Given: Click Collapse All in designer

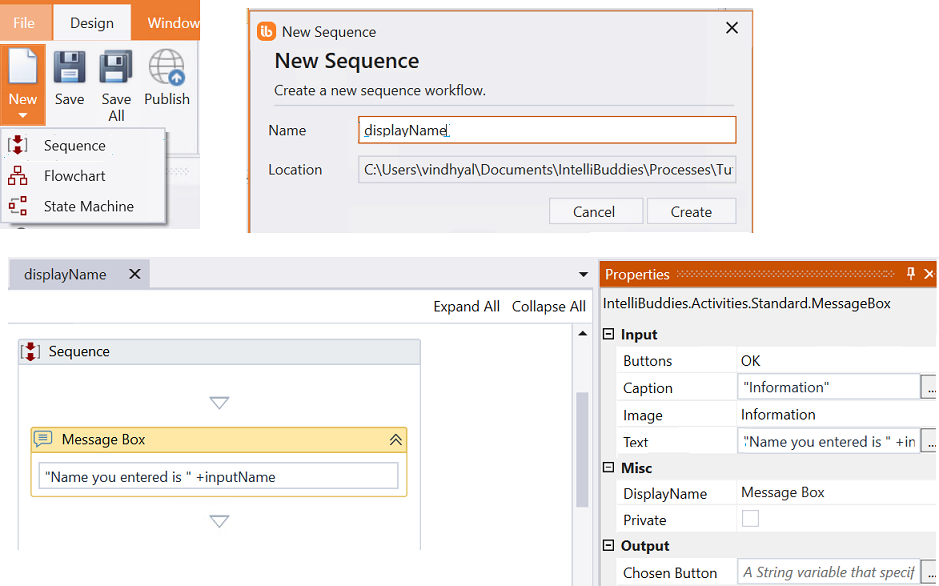Looking at the screenshot, I should pyautogui.click(x=549, y=306).
